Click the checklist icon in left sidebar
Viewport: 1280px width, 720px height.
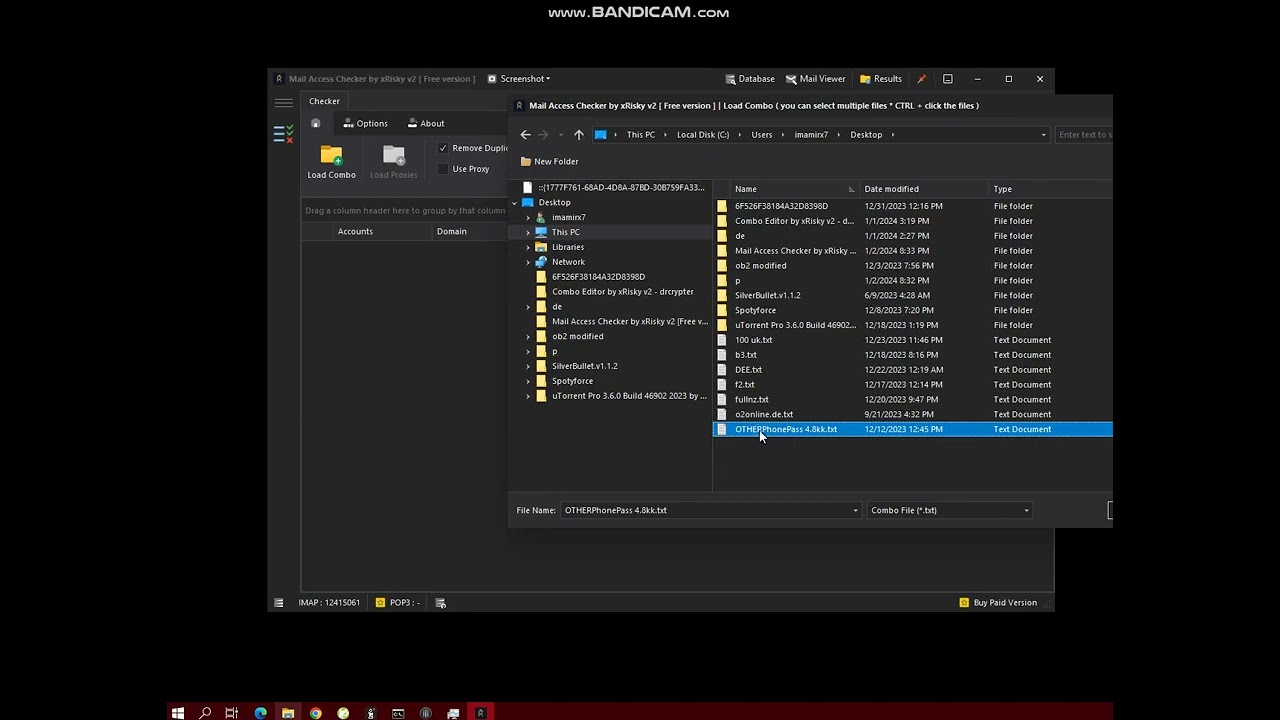[284, 133]
